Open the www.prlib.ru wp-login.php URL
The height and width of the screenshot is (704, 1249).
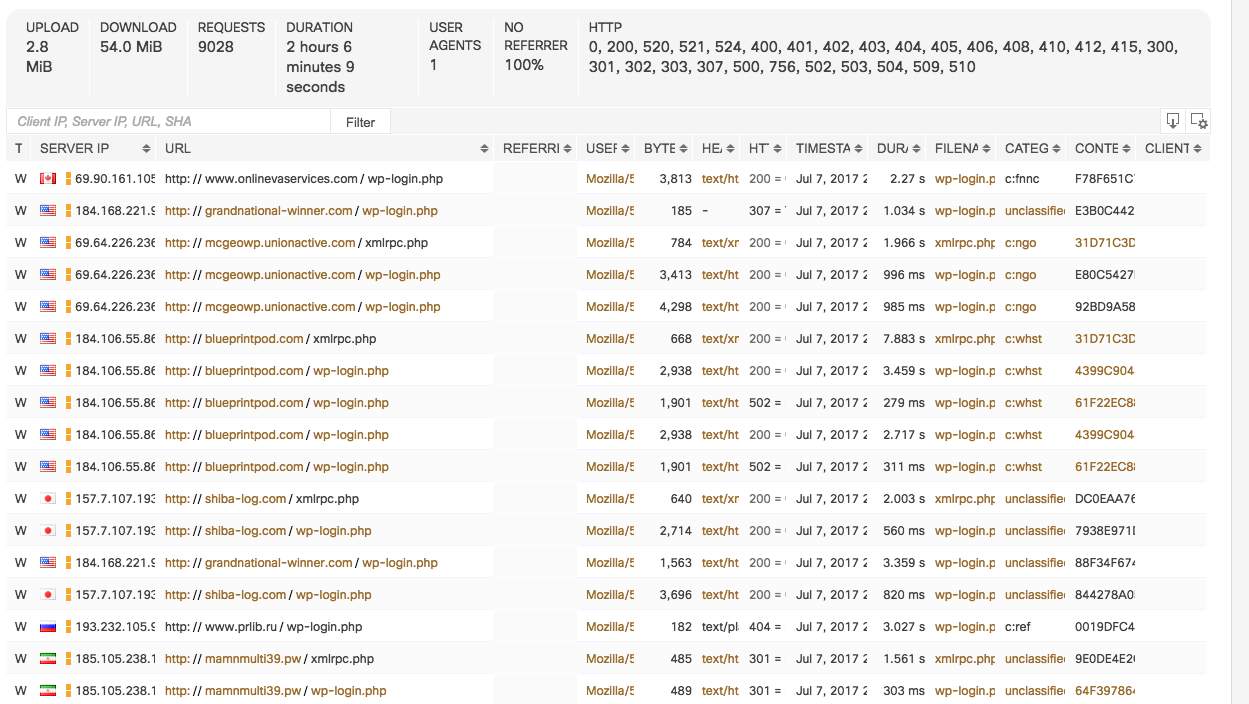(263, 627)
